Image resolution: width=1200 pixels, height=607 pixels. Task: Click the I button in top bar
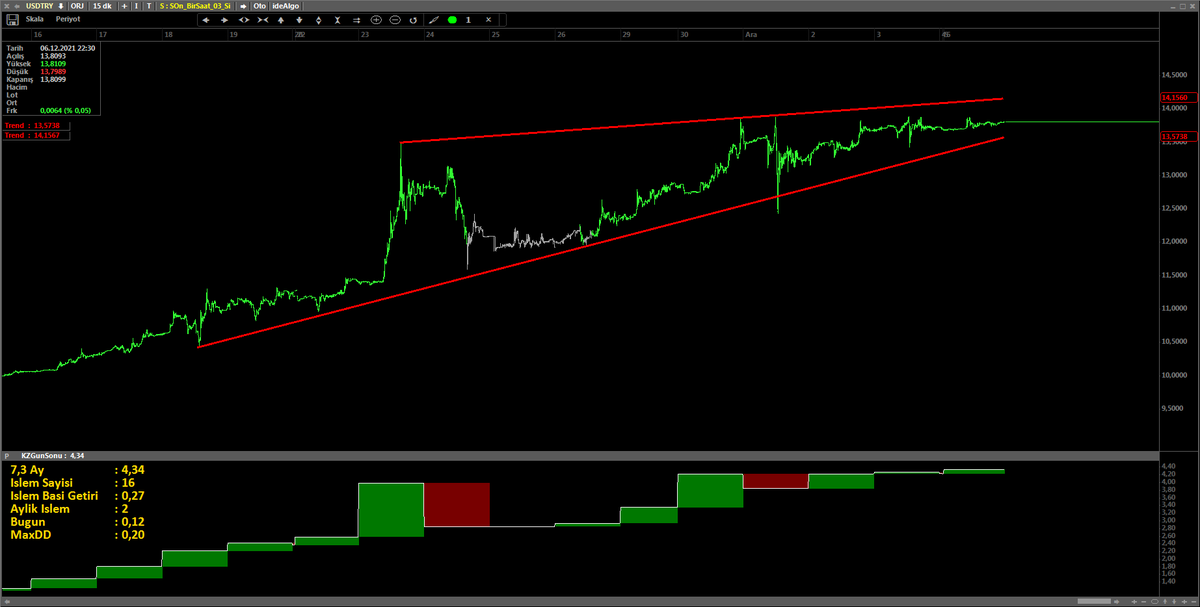[136, 6]
